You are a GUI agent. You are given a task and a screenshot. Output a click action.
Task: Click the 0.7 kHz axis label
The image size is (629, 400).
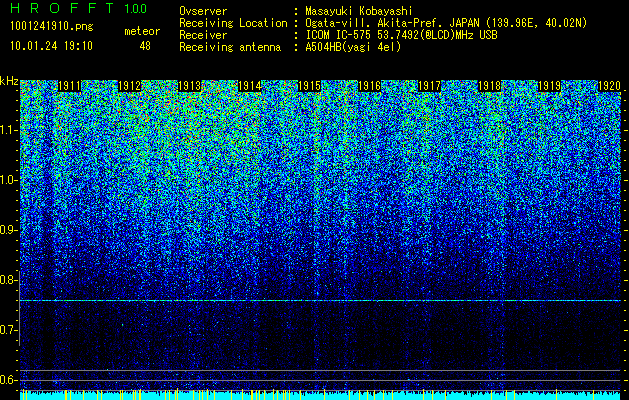pos(8,330)
